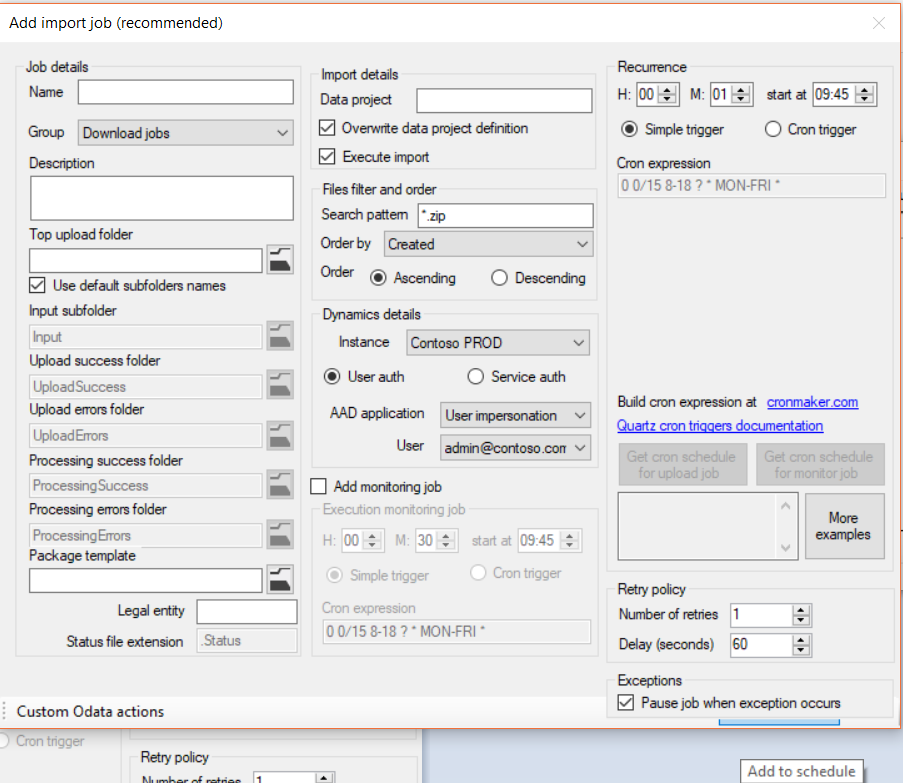Open the Processing errors folder picker
Viewport: 903px width, 783px height.
point(280,535)
